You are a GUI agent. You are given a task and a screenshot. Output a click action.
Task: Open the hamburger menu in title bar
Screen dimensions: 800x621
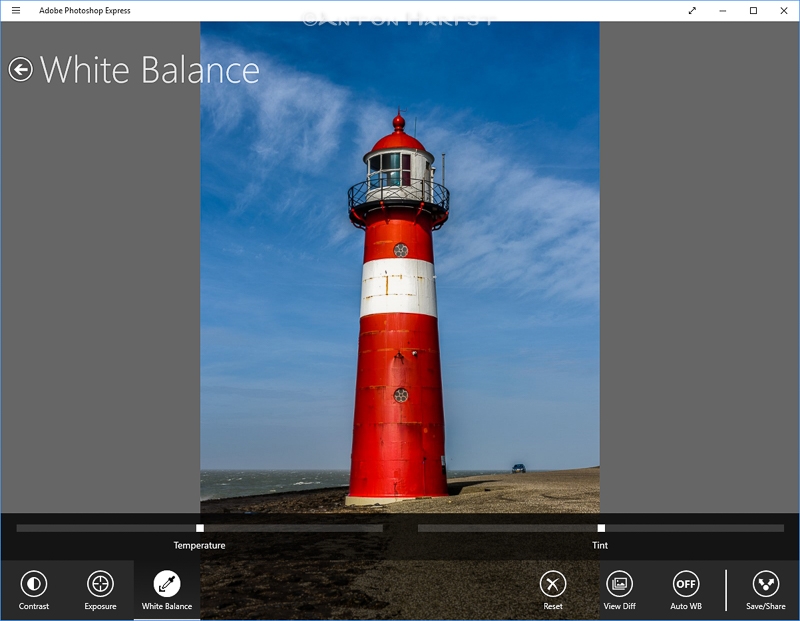pos(16,10)
